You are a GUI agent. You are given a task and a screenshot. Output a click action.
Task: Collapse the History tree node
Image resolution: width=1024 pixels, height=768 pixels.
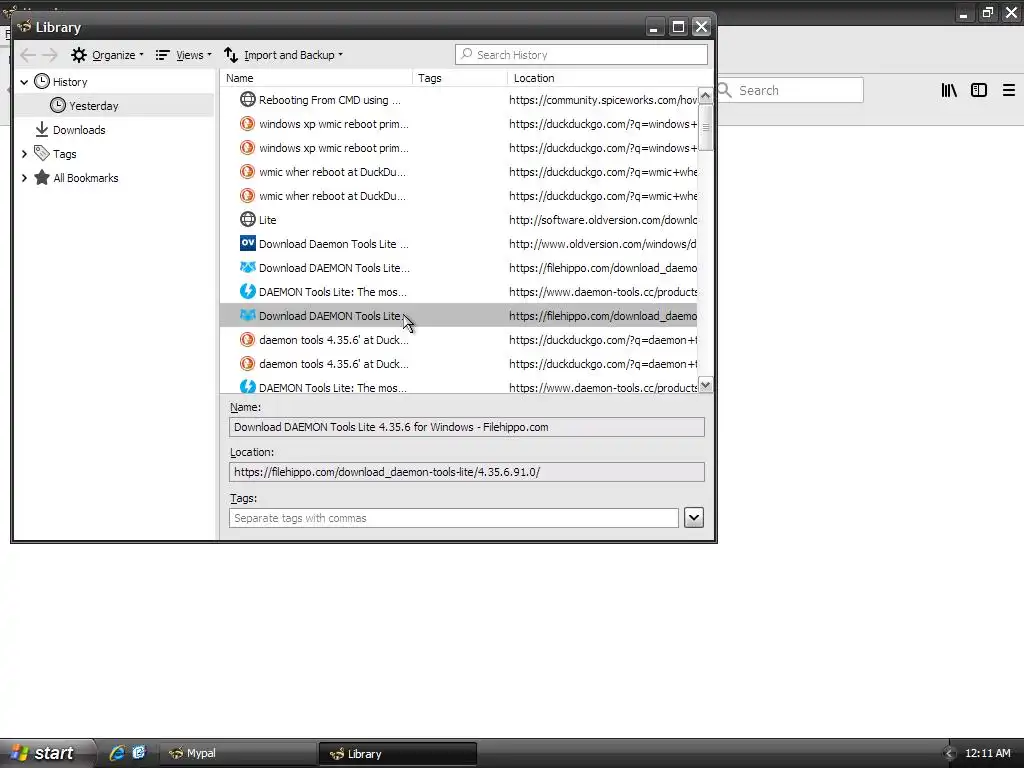click(x=24, y=82)
